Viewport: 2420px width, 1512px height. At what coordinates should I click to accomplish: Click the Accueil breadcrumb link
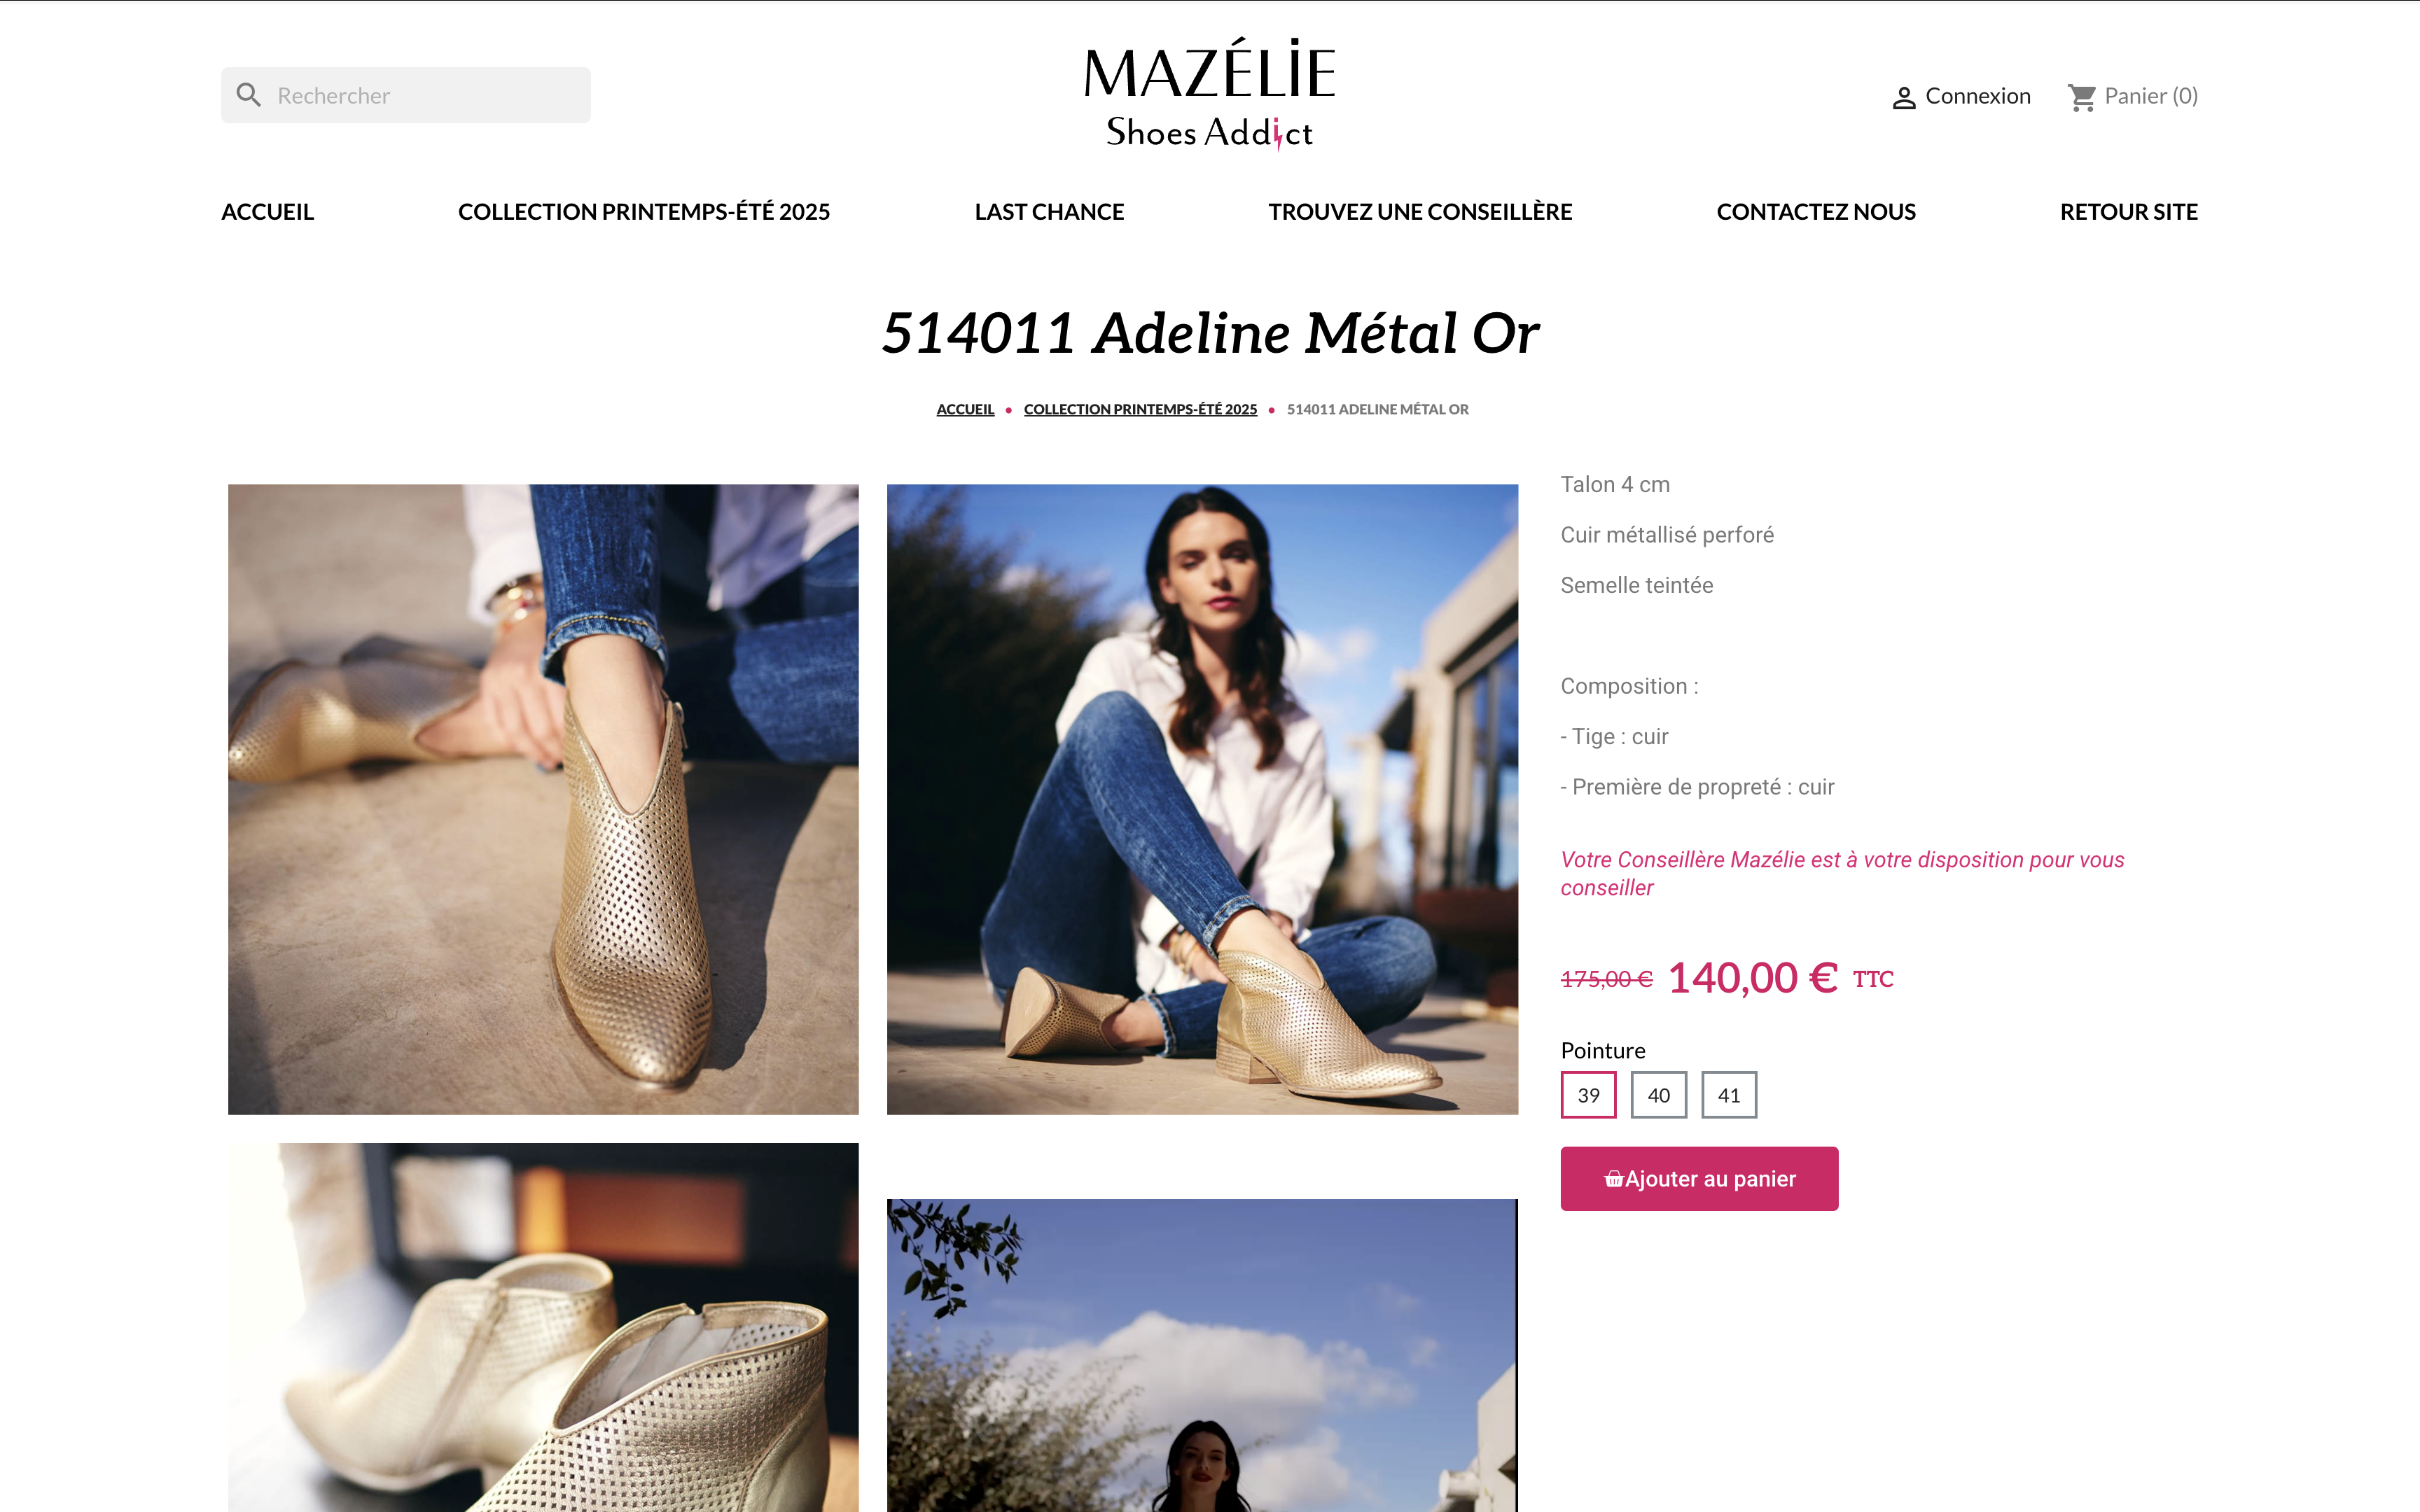pos(965,409)
